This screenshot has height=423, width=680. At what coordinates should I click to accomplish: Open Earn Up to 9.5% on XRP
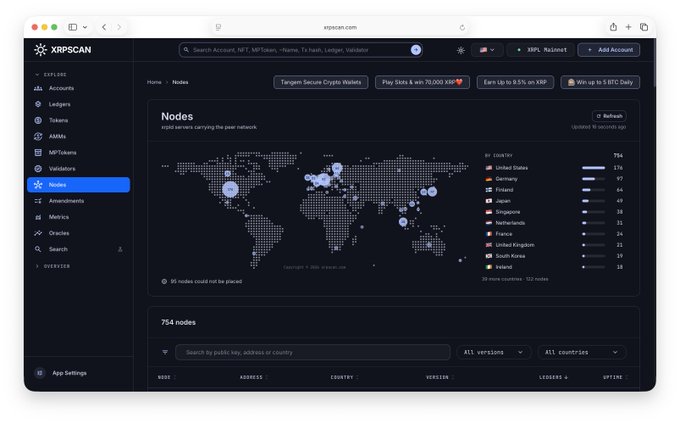(515, 82)
